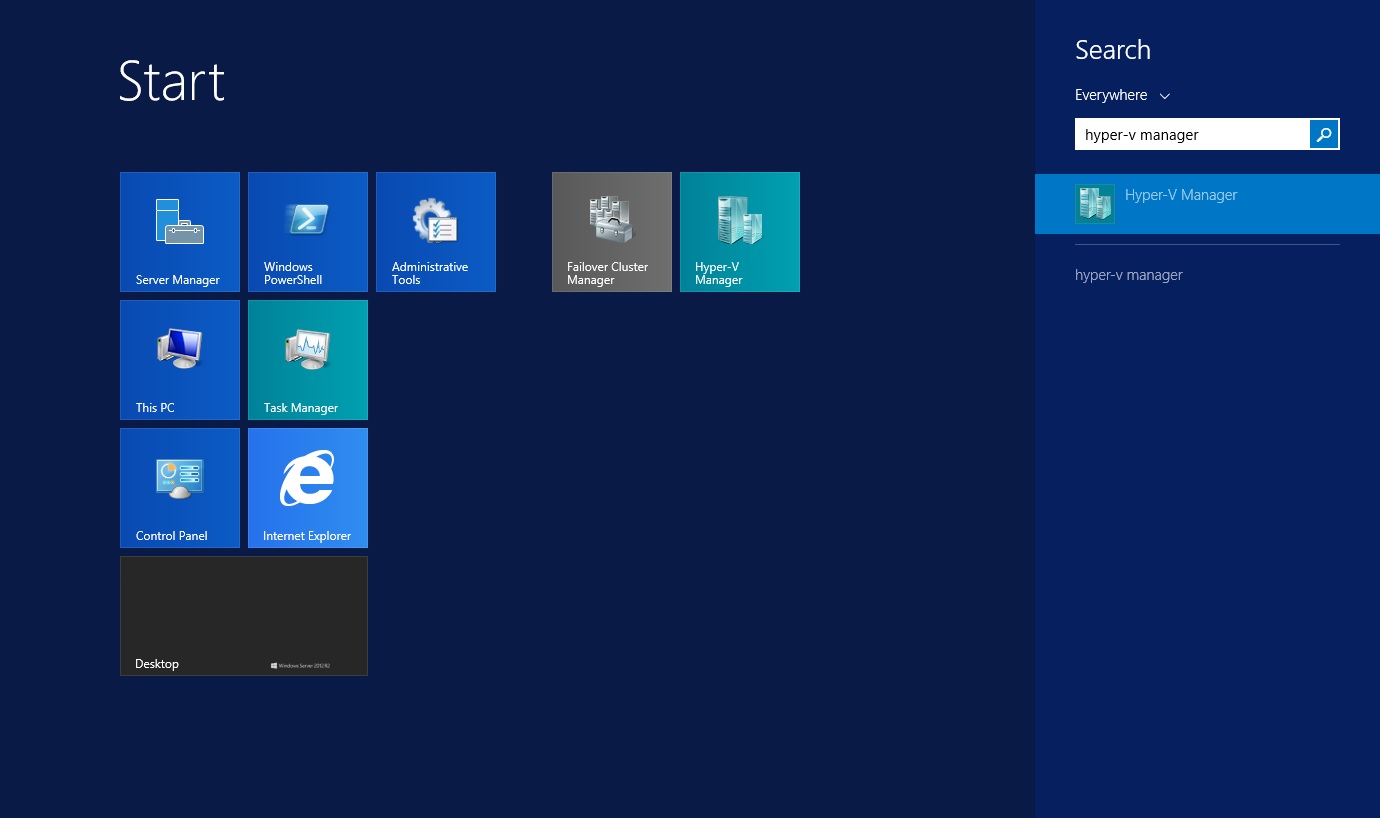Viewport: 1380px width, 818px height.
Task: Click the Search panel header
Action: [x=1113, y=49]
